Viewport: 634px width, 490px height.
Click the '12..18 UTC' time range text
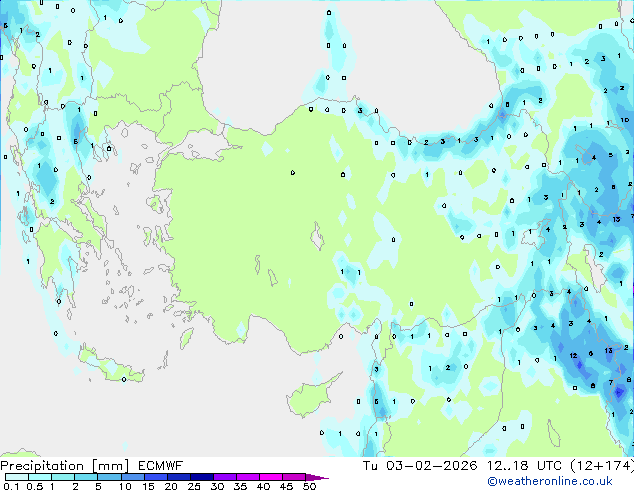524,466
